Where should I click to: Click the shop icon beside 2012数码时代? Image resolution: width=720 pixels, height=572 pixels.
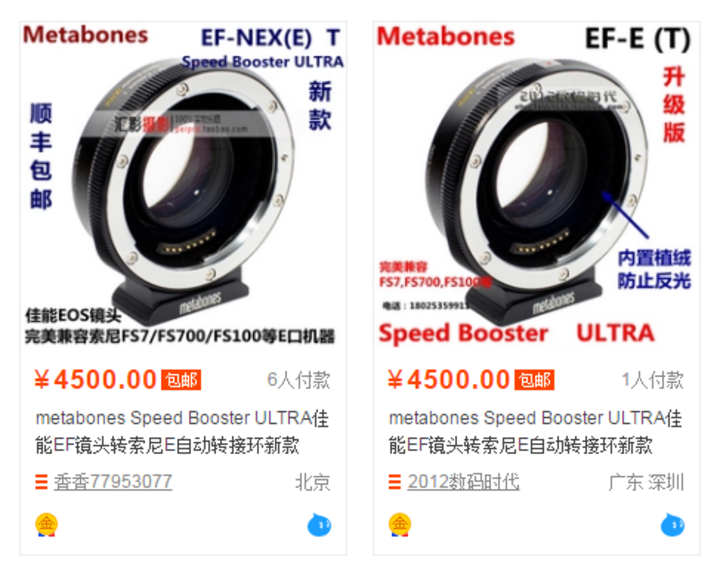[x=394, y=482]
